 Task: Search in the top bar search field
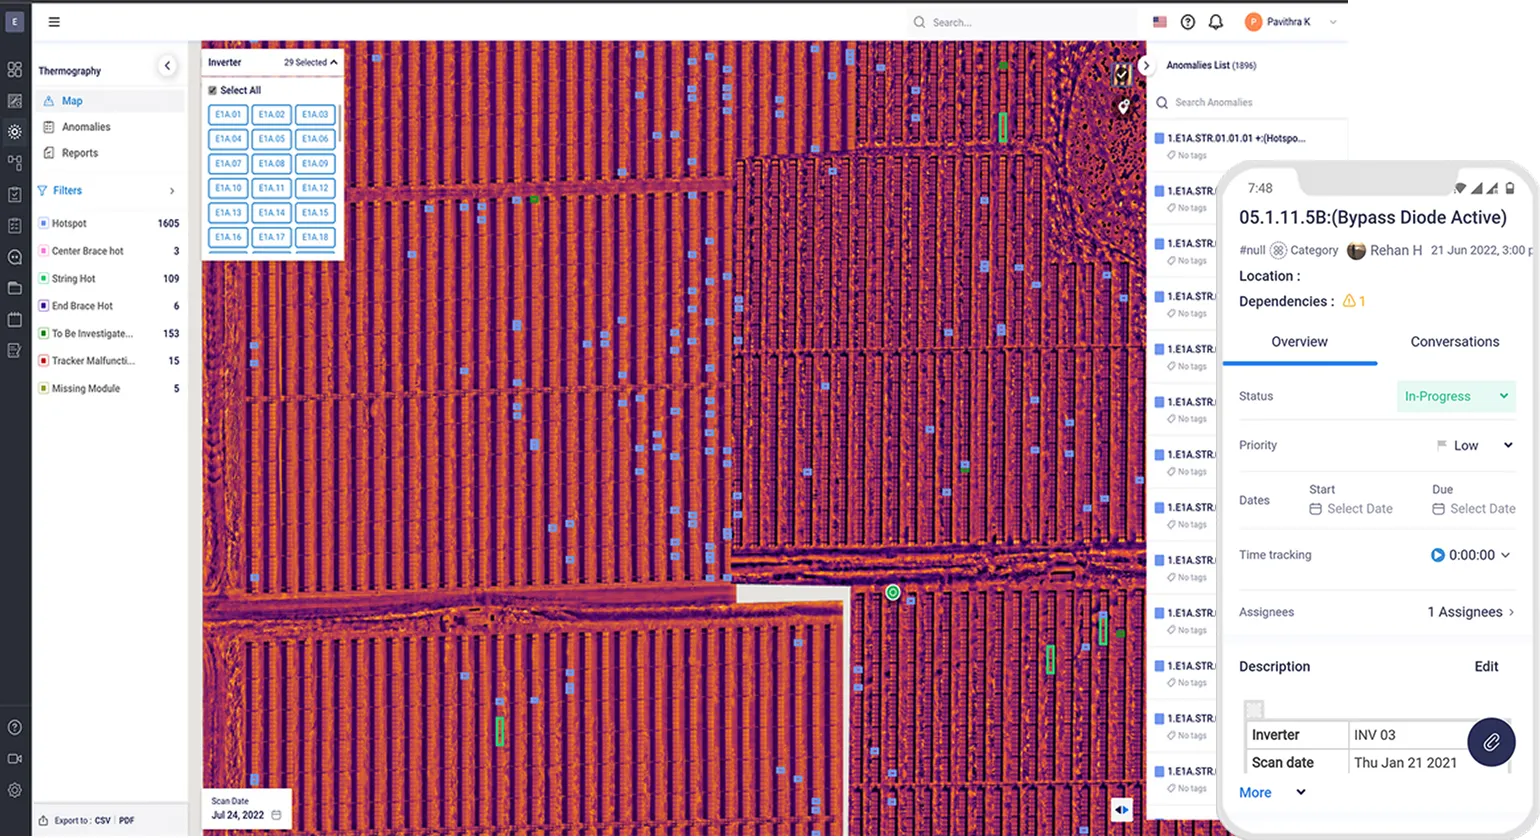pyautogui.click(x=1022, y=22)
